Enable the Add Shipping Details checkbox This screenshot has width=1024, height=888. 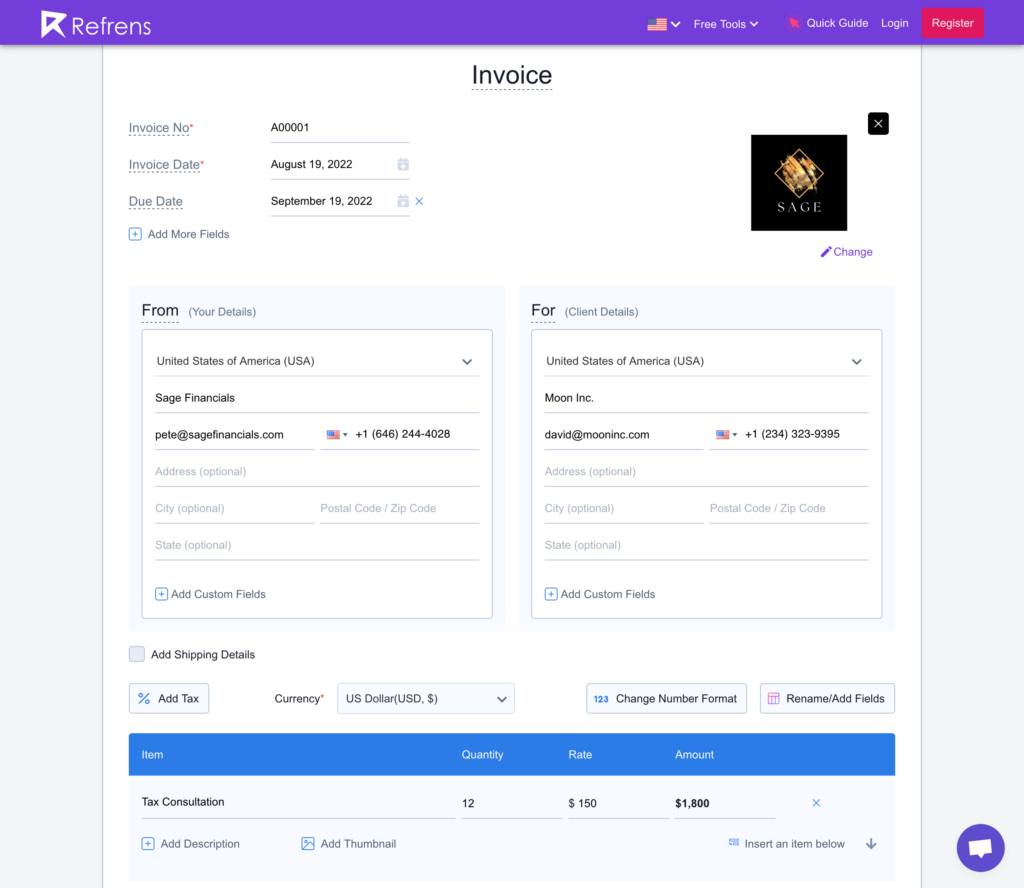(x=136, y=653)
